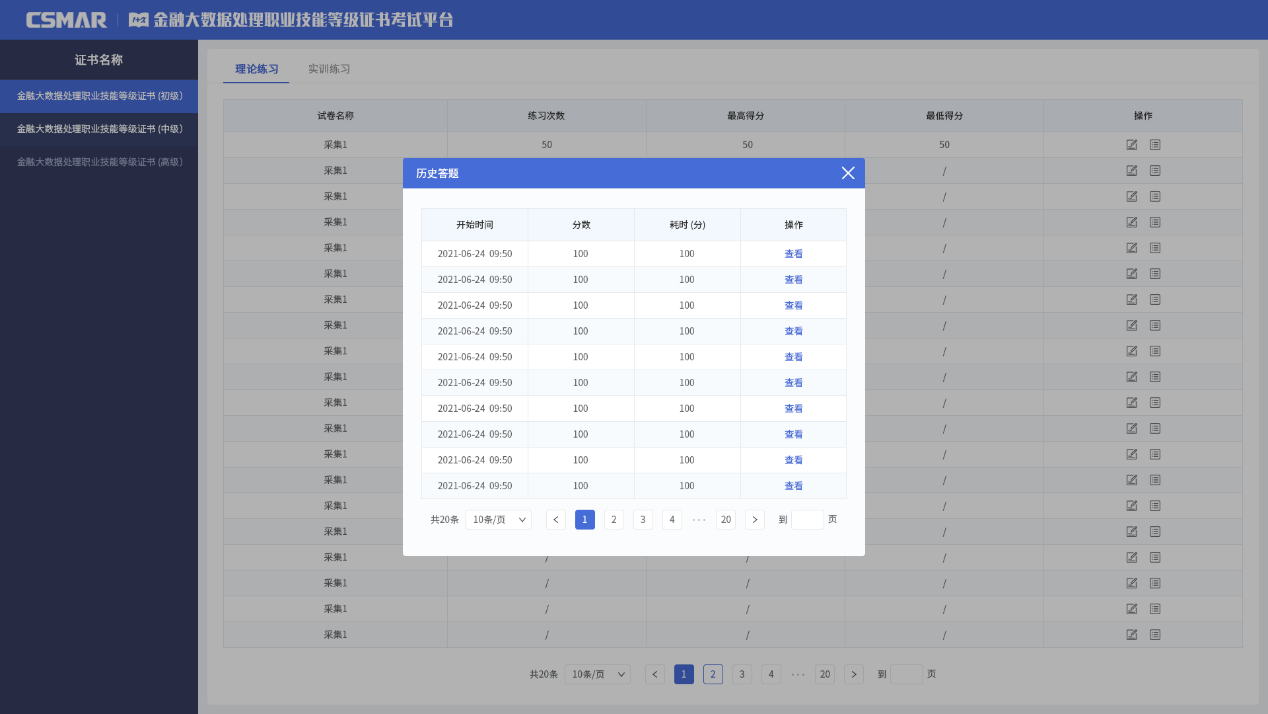Click 查看 in the last history row

(x=793, y=486)
